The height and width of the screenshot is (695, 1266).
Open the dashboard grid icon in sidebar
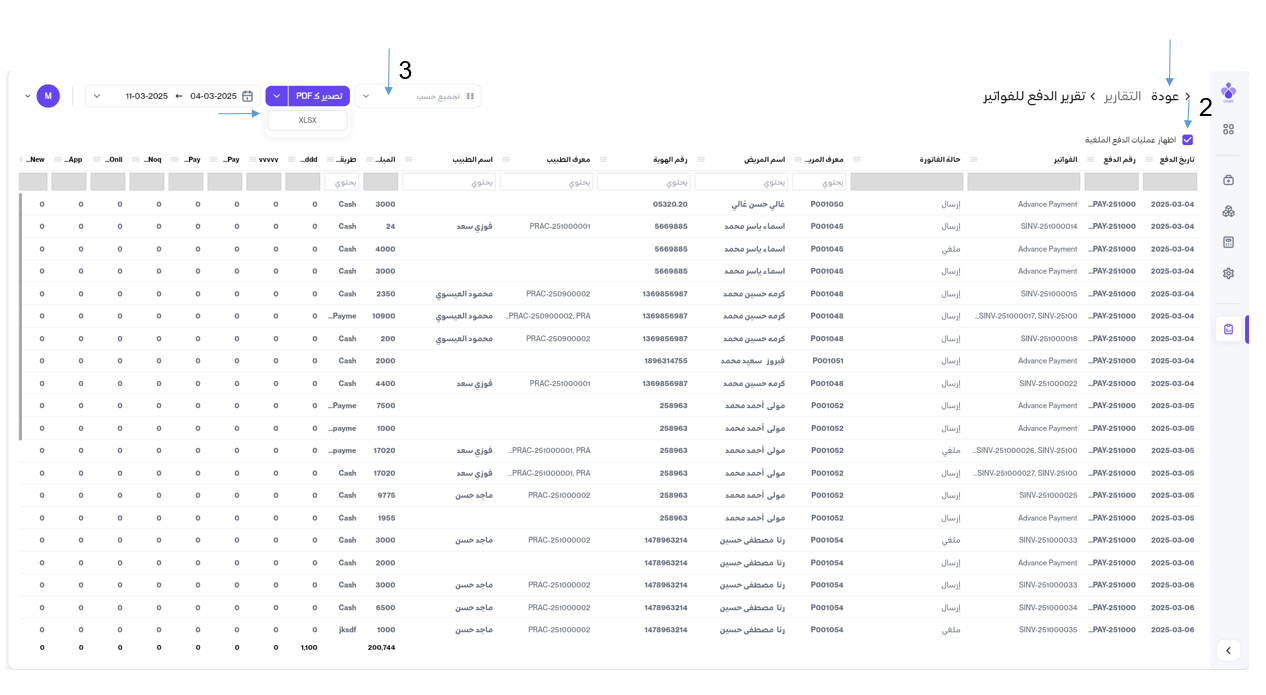pos(1228,129)
